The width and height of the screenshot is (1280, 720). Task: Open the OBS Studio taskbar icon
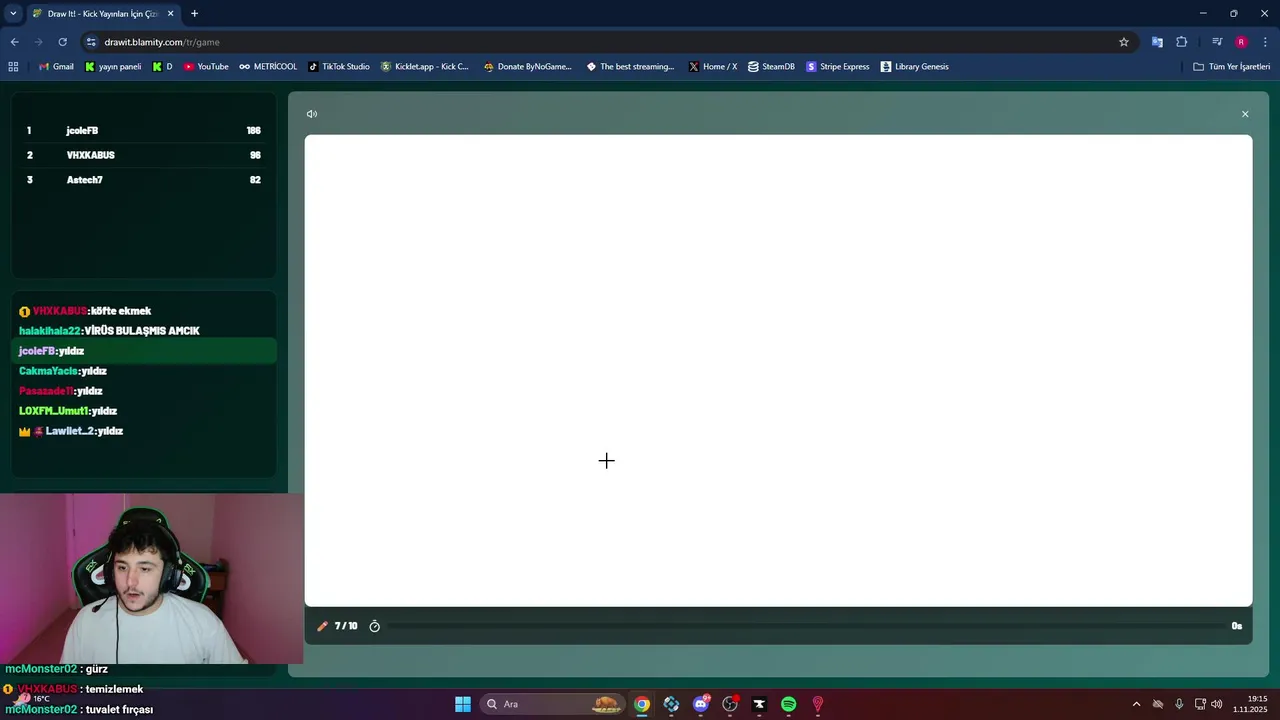click(x=730, y=704)
